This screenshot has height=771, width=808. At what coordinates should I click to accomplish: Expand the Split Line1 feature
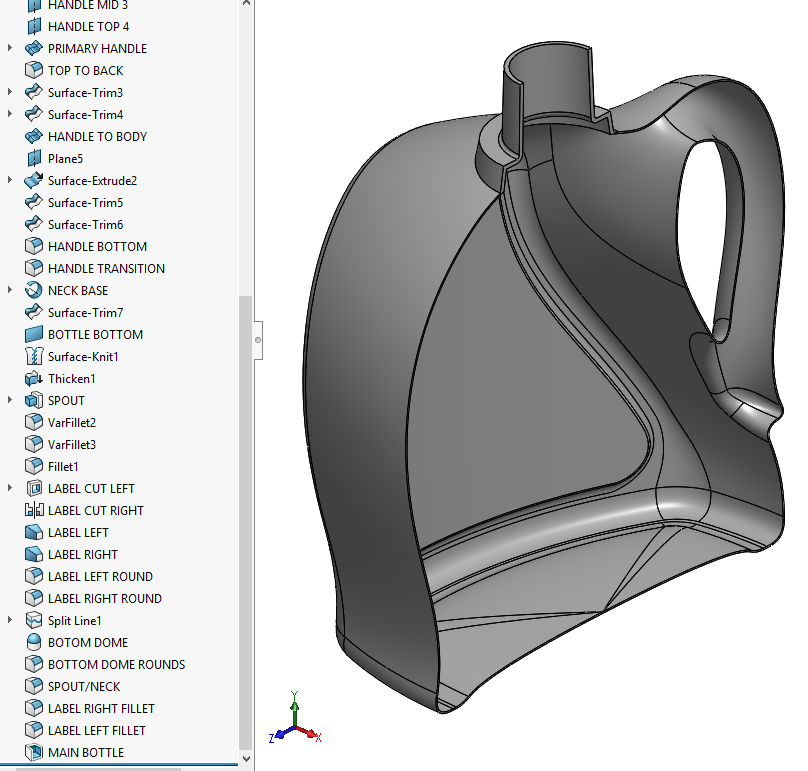pos(10,620)
